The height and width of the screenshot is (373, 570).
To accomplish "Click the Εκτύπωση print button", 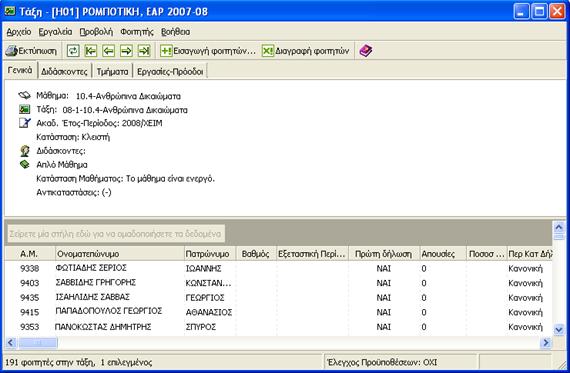I will 31,51.
